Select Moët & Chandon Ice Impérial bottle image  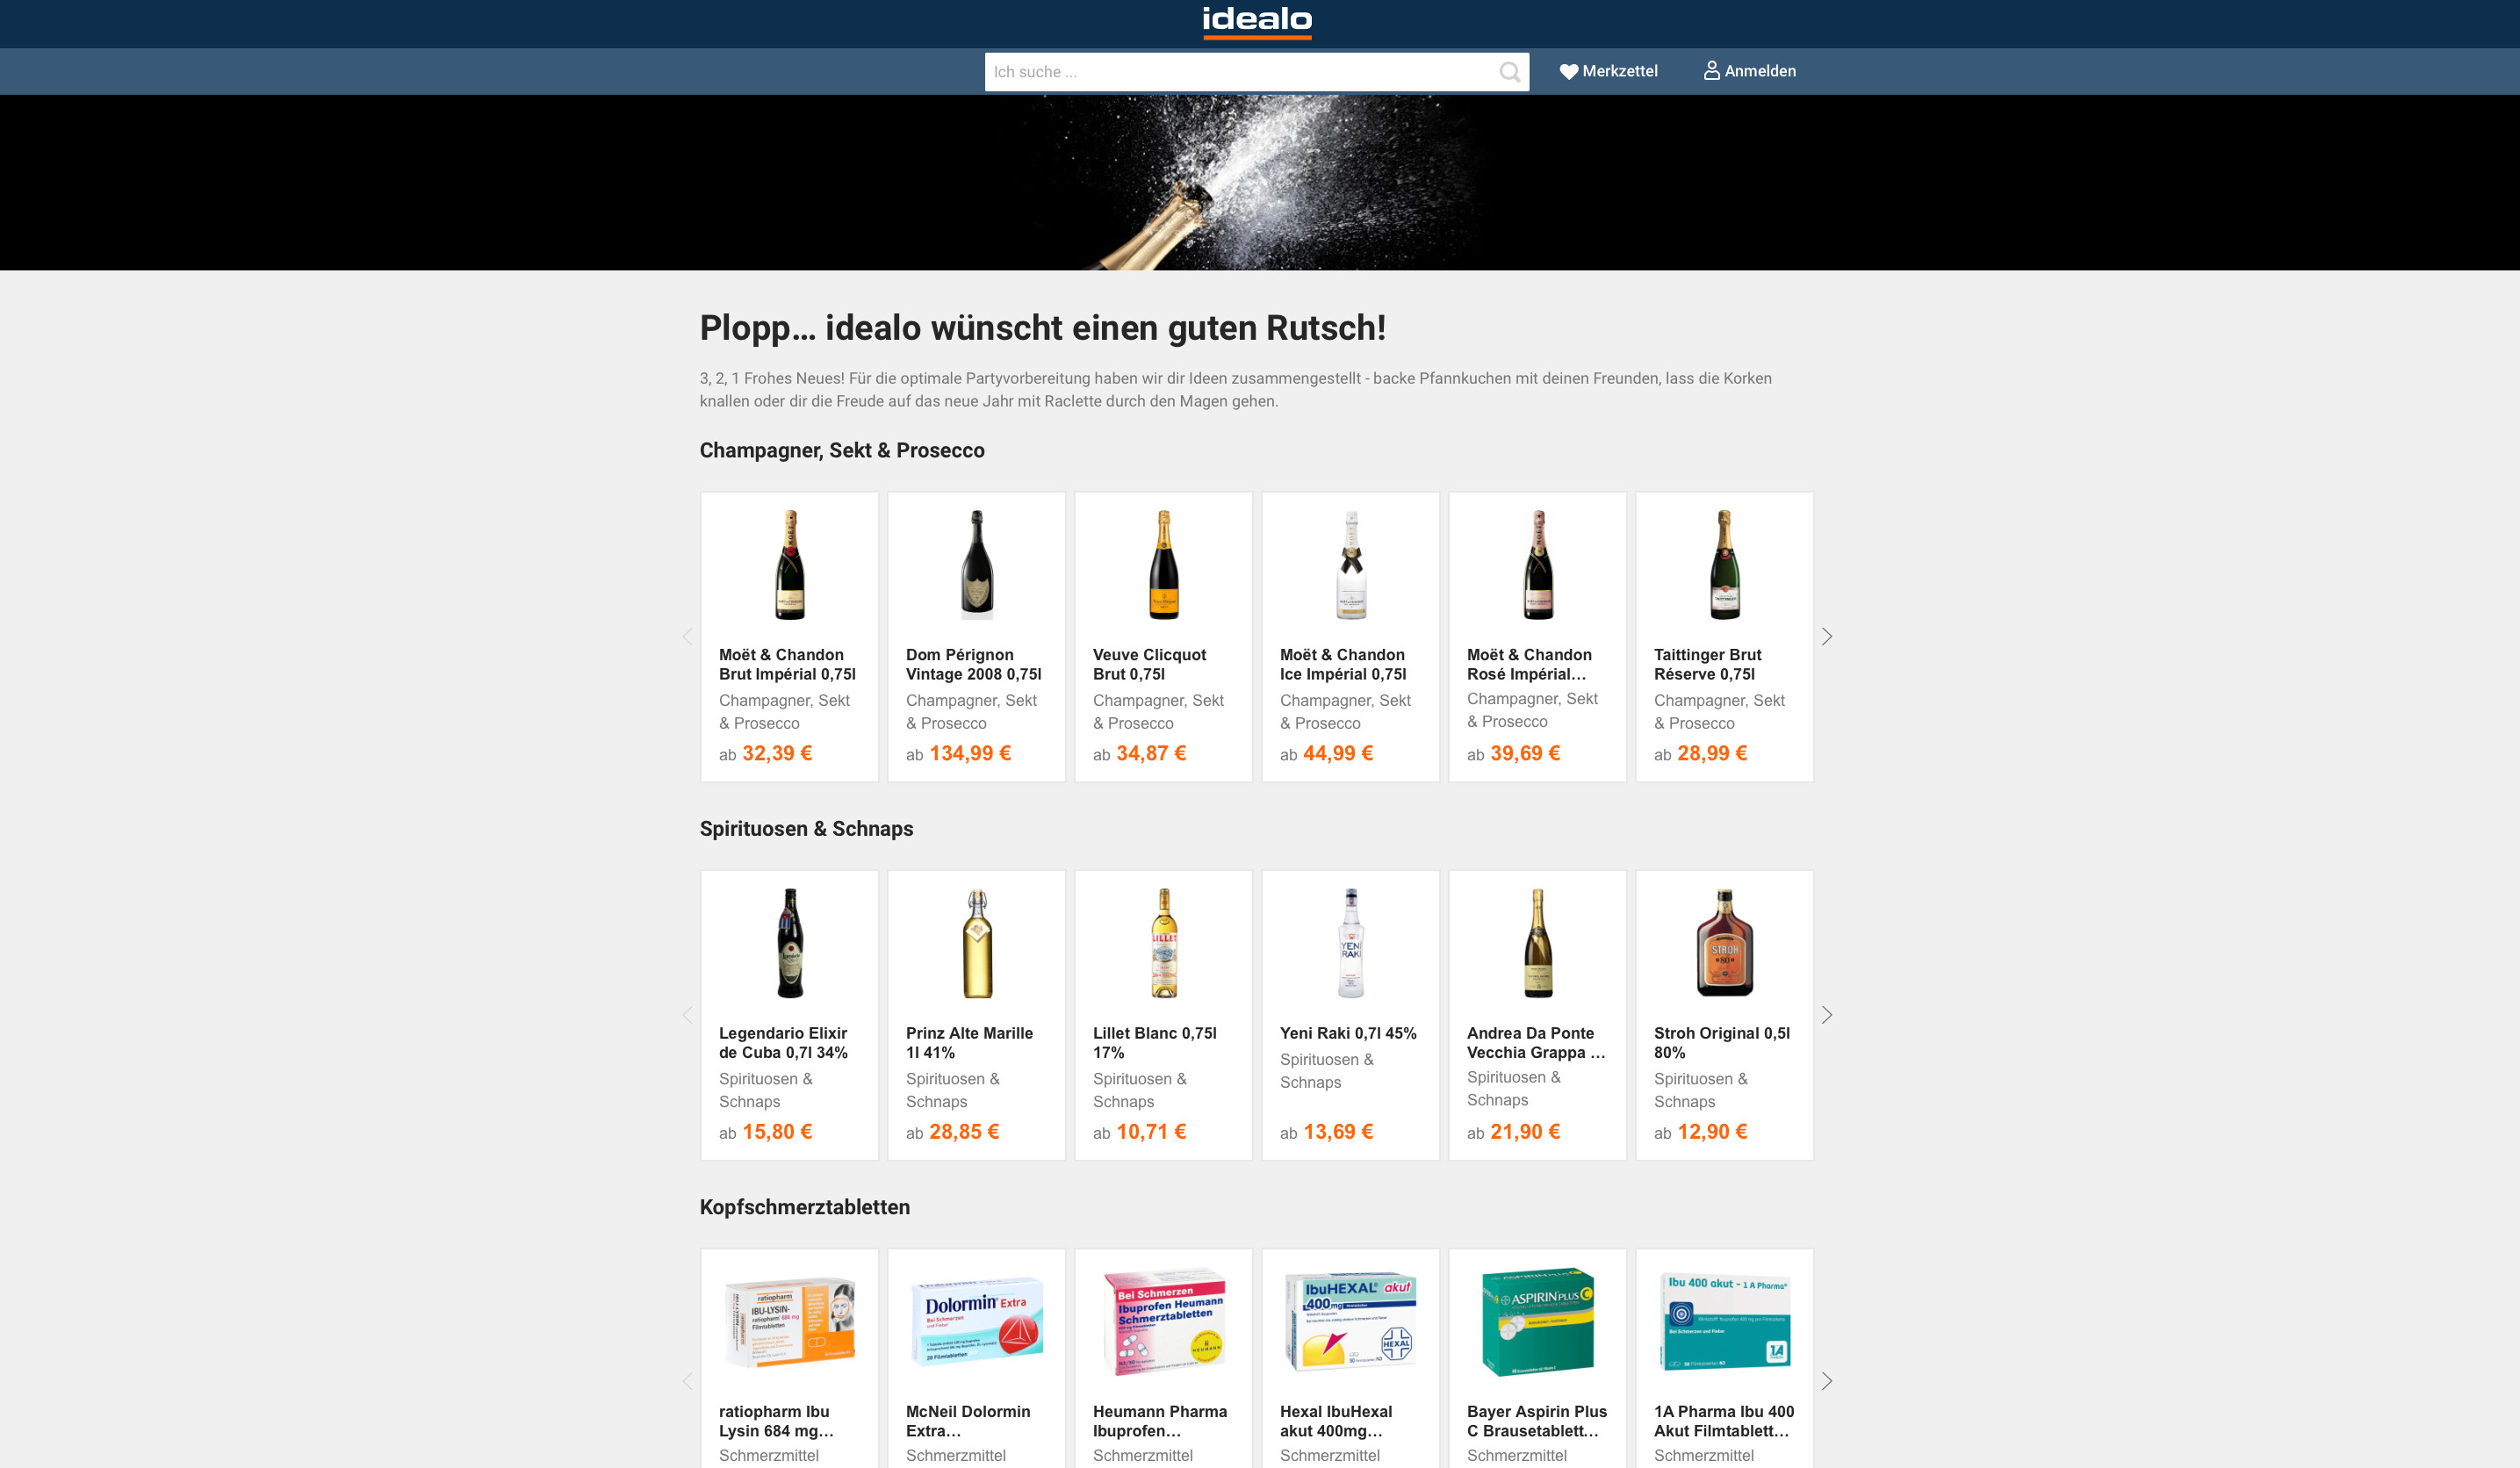pos(1351,565)
